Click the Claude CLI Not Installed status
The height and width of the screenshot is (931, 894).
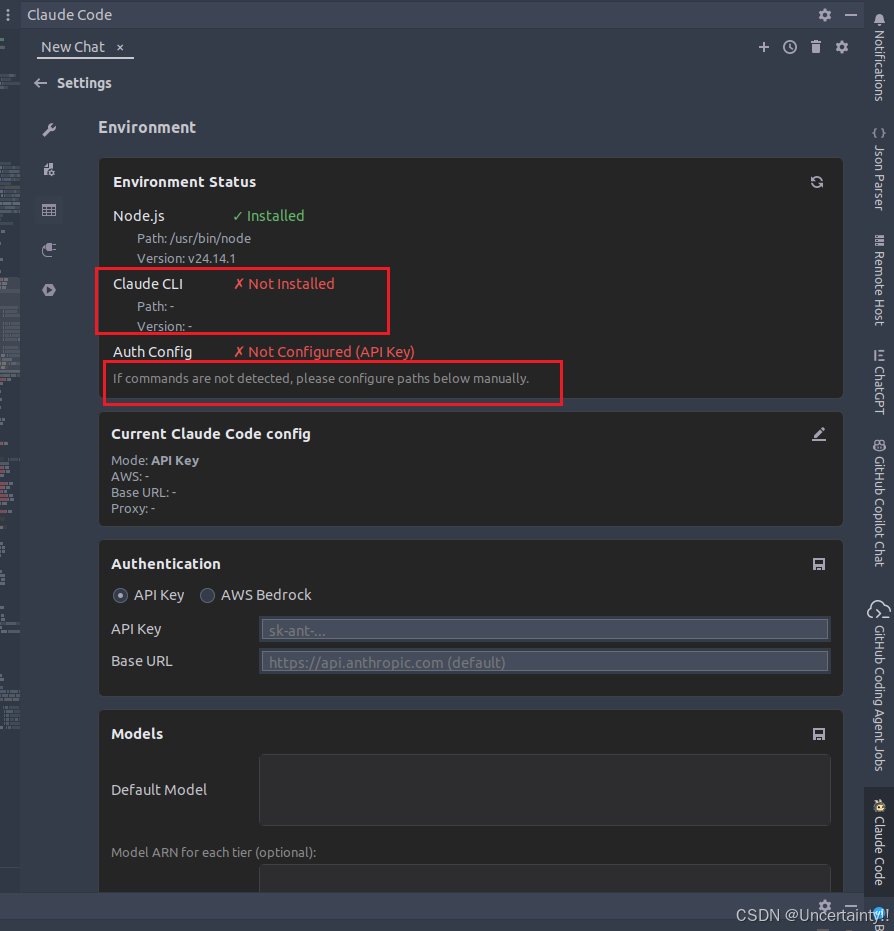tap(284, 284)
